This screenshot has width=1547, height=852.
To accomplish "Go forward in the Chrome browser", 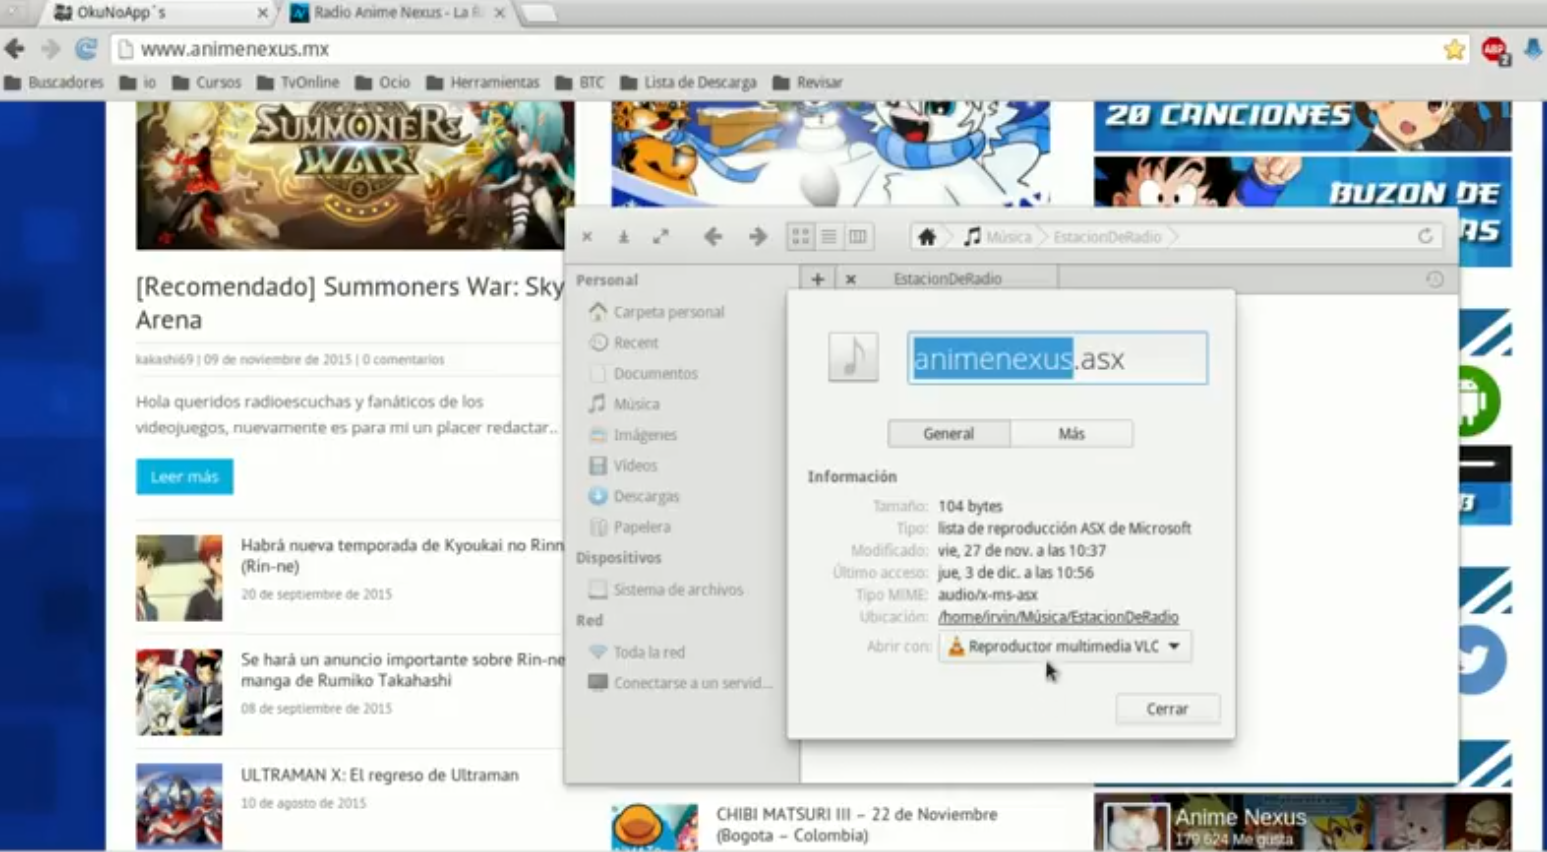I will [50, 49].
